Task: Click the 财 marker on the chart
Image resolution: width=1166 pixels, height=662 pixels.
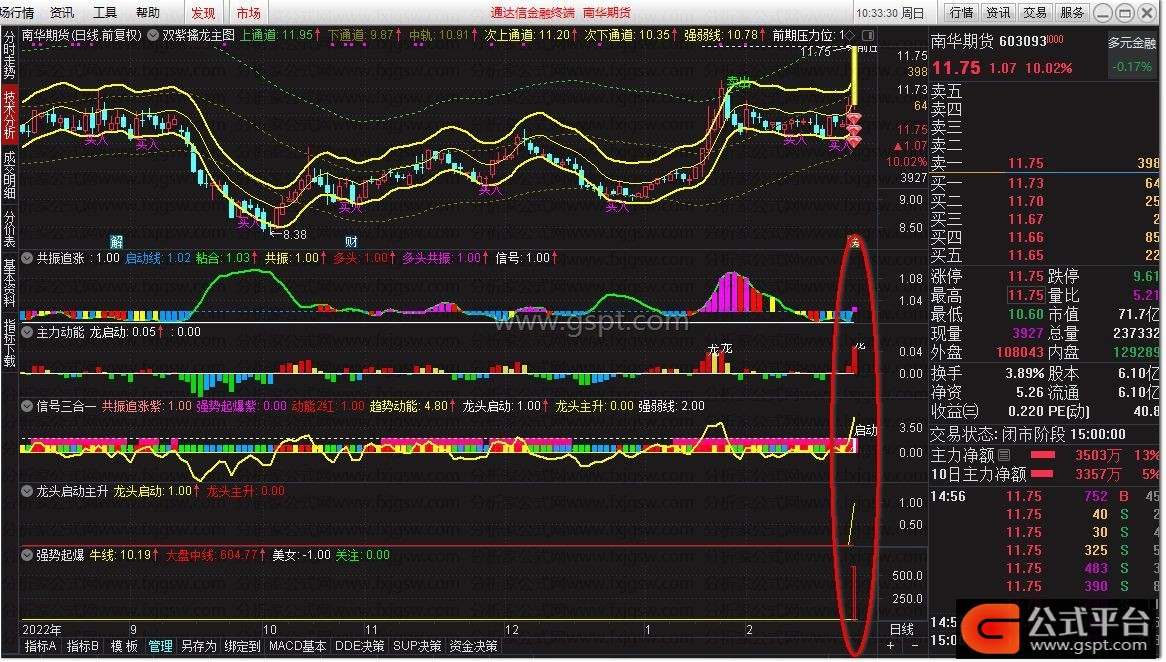Action: tap(351, 242)
